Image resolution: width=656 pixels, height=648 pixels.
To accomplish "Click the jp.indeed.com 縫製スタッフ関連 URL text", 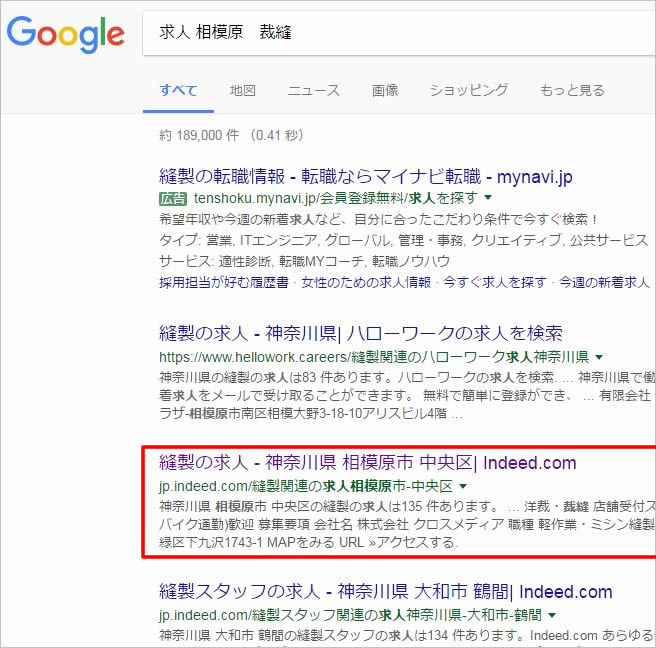I will 350,615.
